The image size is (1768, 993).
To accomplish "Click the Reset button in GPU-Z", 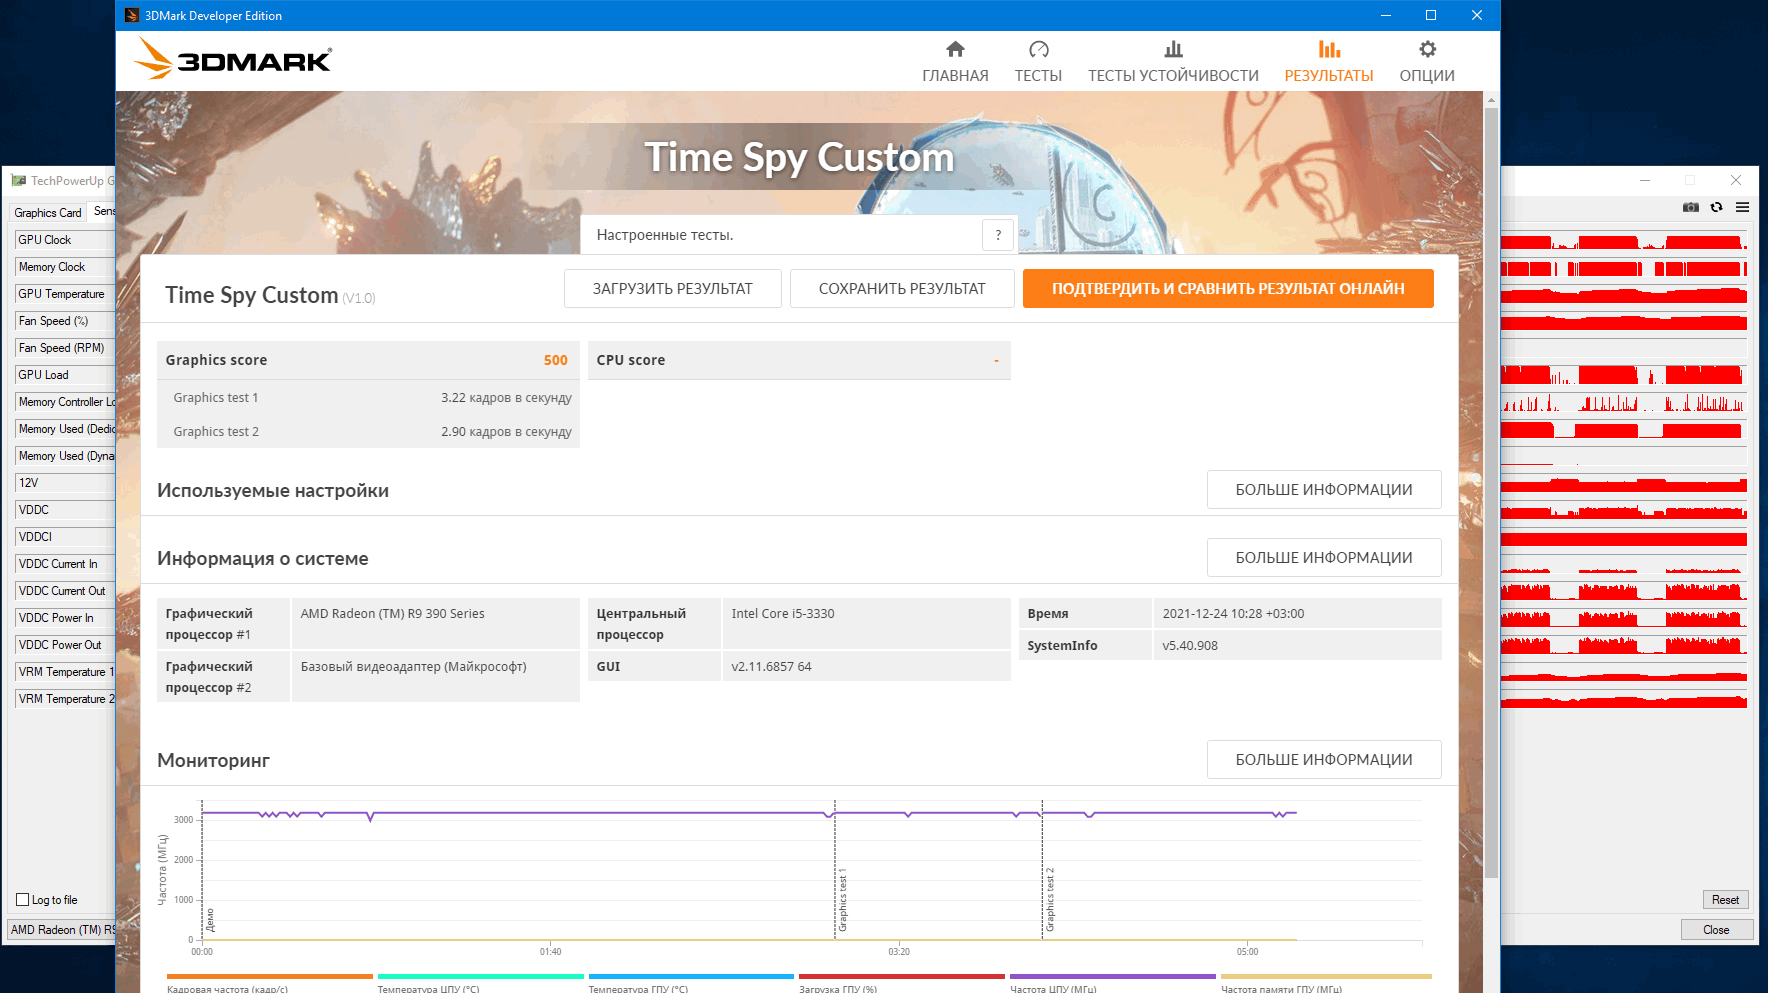I will point(1725,900).
